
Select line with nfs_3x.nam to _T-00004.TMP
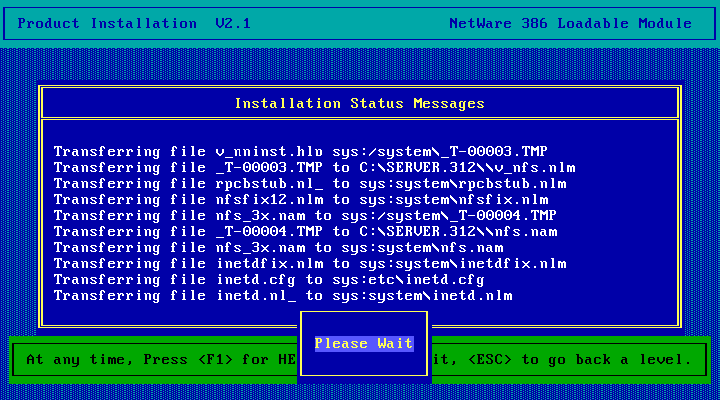point(305,216)
